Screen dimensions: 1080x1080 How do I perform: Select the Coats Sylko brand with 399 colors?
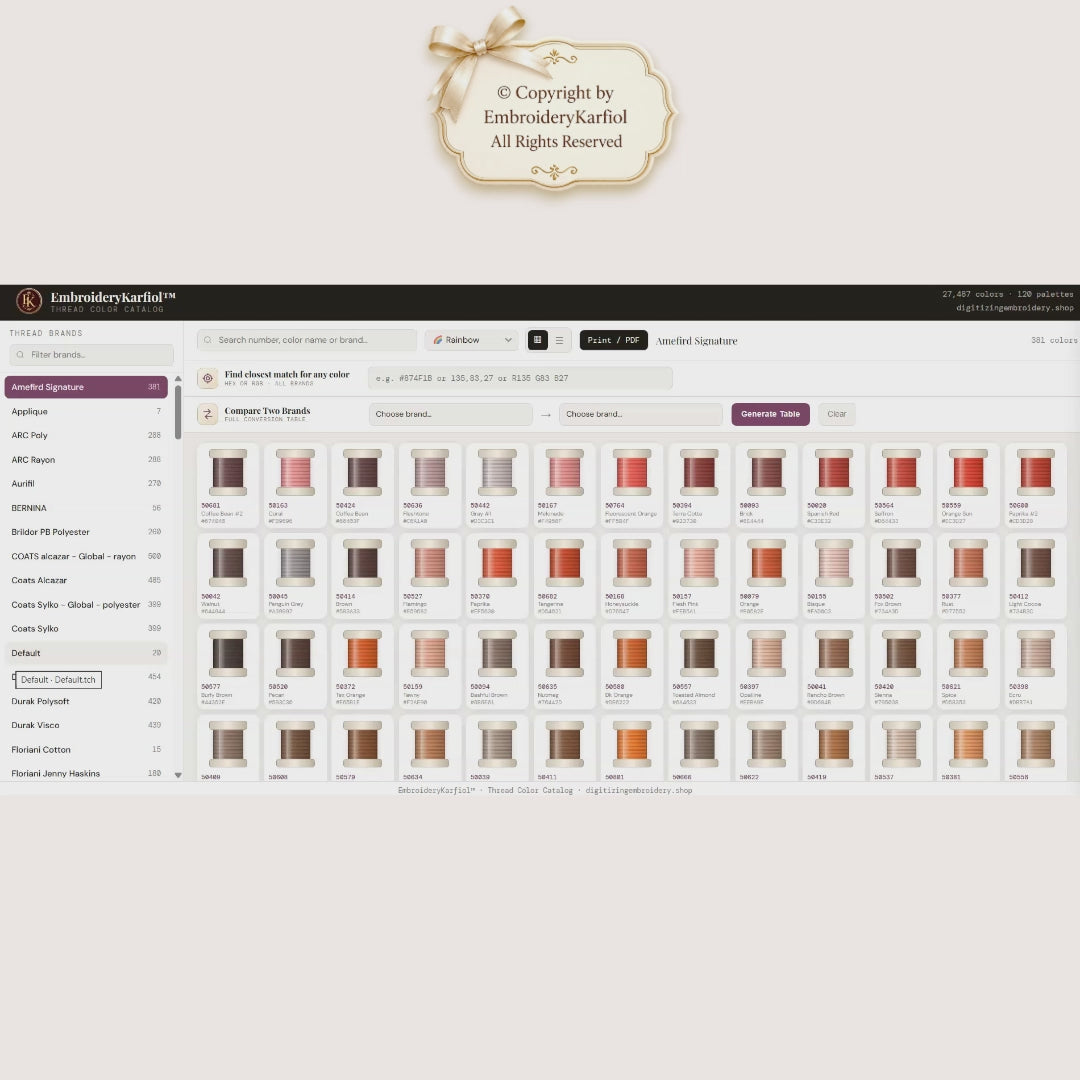86,629
